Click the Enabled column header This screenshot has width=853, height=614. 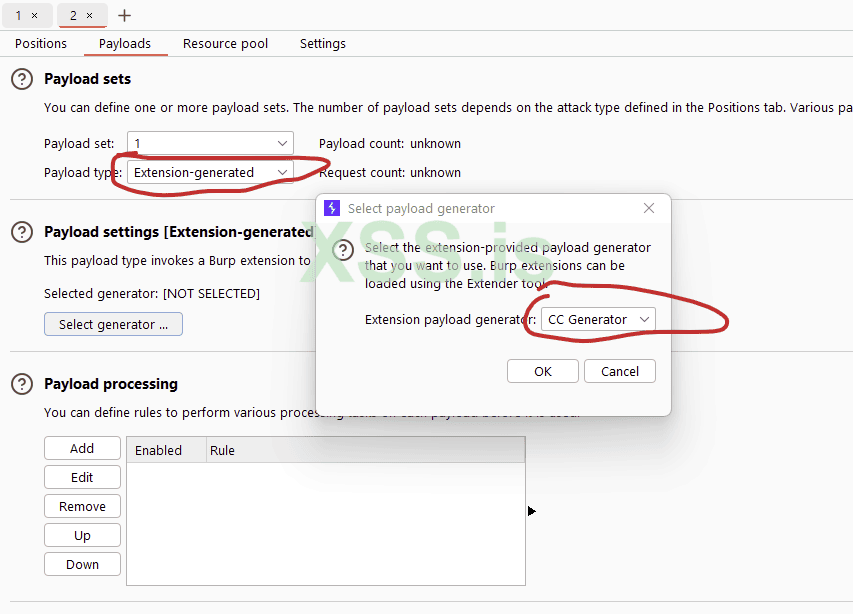coord(166,450)
